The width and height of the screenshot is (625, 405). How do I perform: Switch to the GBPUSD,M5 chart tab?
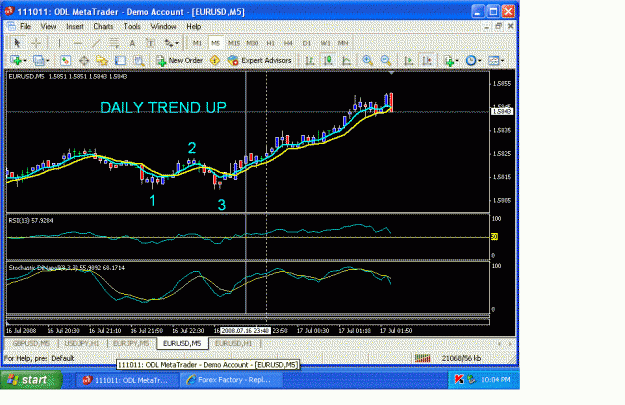tap(31, 343)
